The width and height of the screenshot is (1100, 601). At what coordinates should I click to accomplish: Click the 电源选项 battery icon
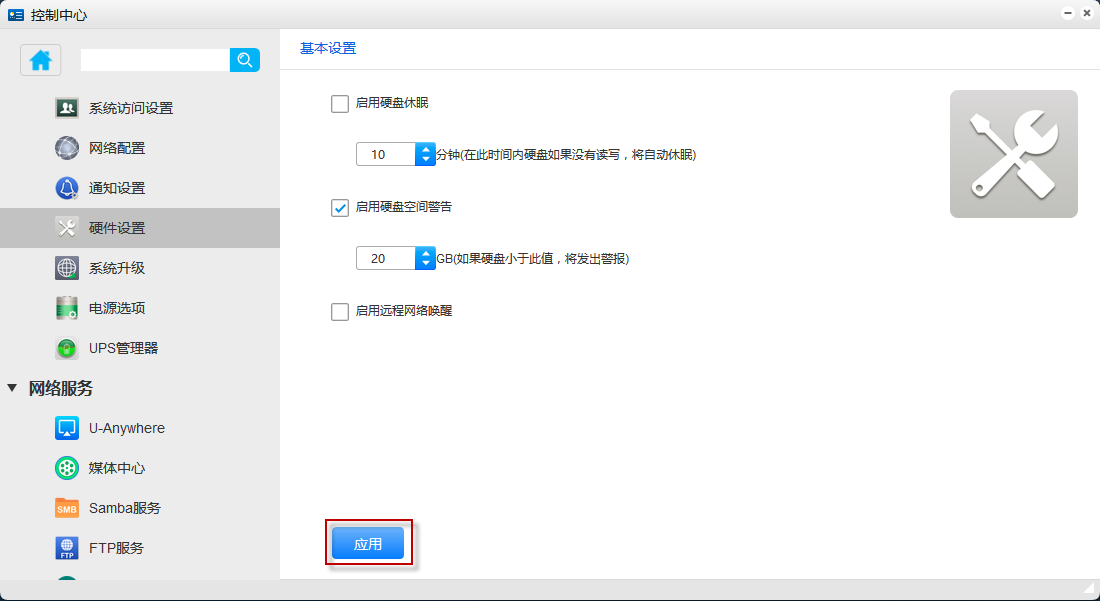pos(67,308)
